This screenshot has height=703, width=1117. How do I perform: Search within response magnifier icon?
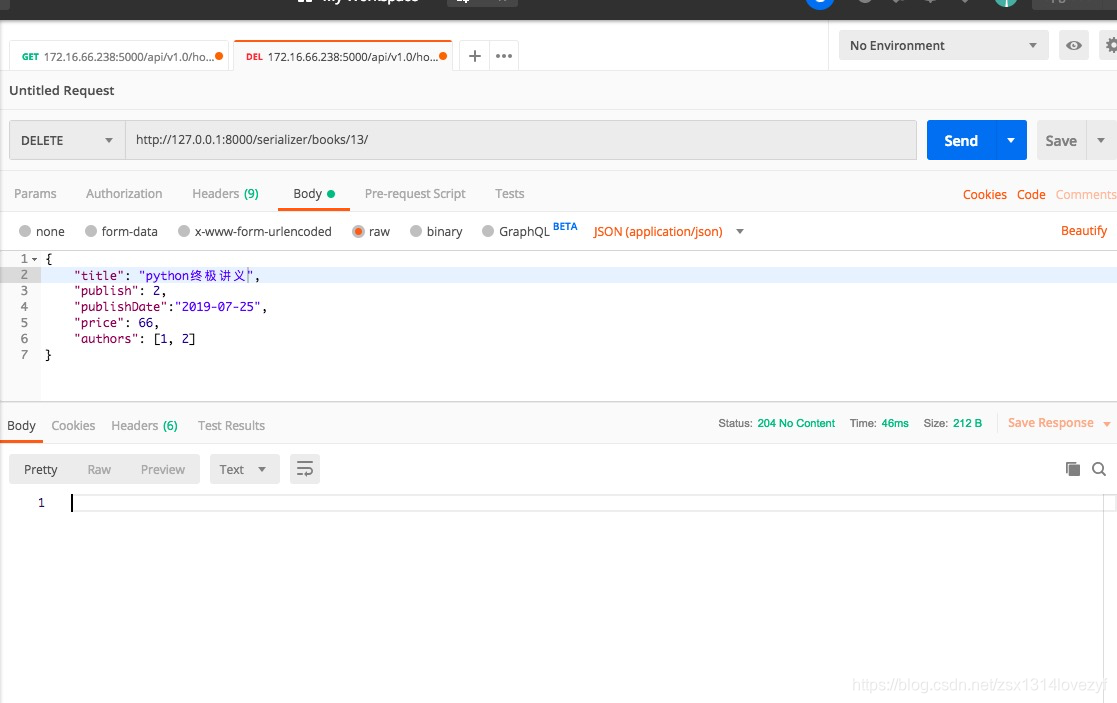pos(1099,469)
